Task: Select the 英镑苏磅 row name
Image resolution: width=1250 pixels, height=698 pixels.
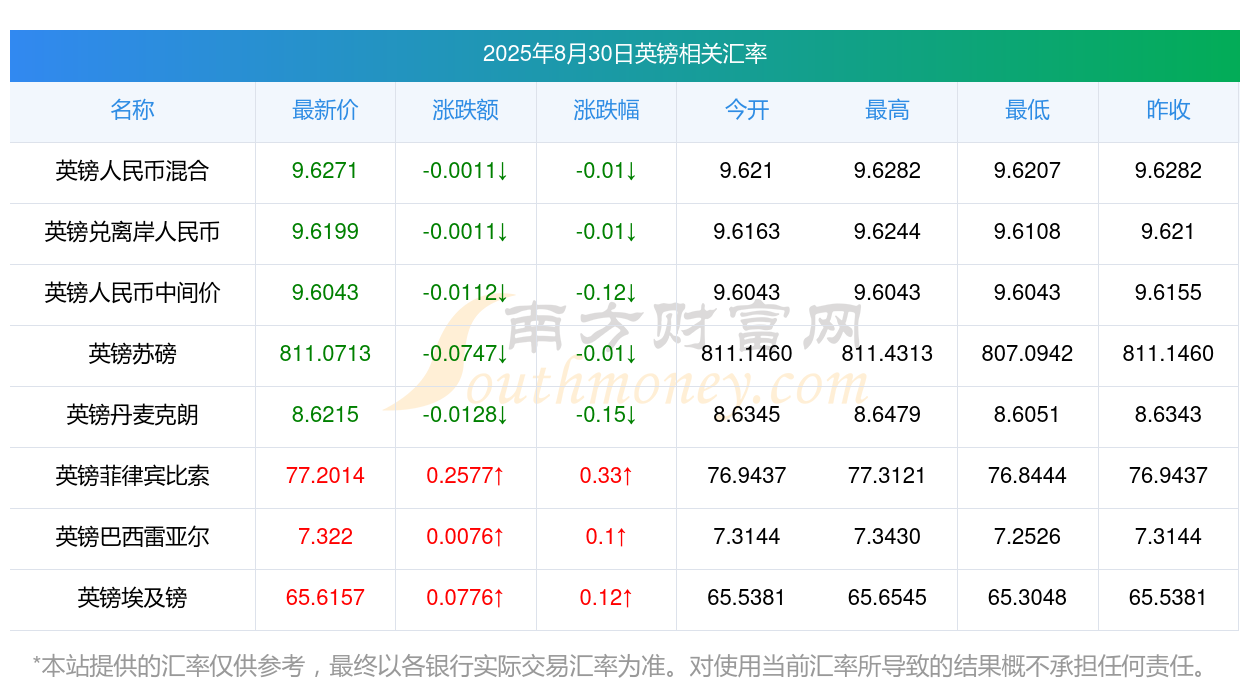Action: pos(132,354)
